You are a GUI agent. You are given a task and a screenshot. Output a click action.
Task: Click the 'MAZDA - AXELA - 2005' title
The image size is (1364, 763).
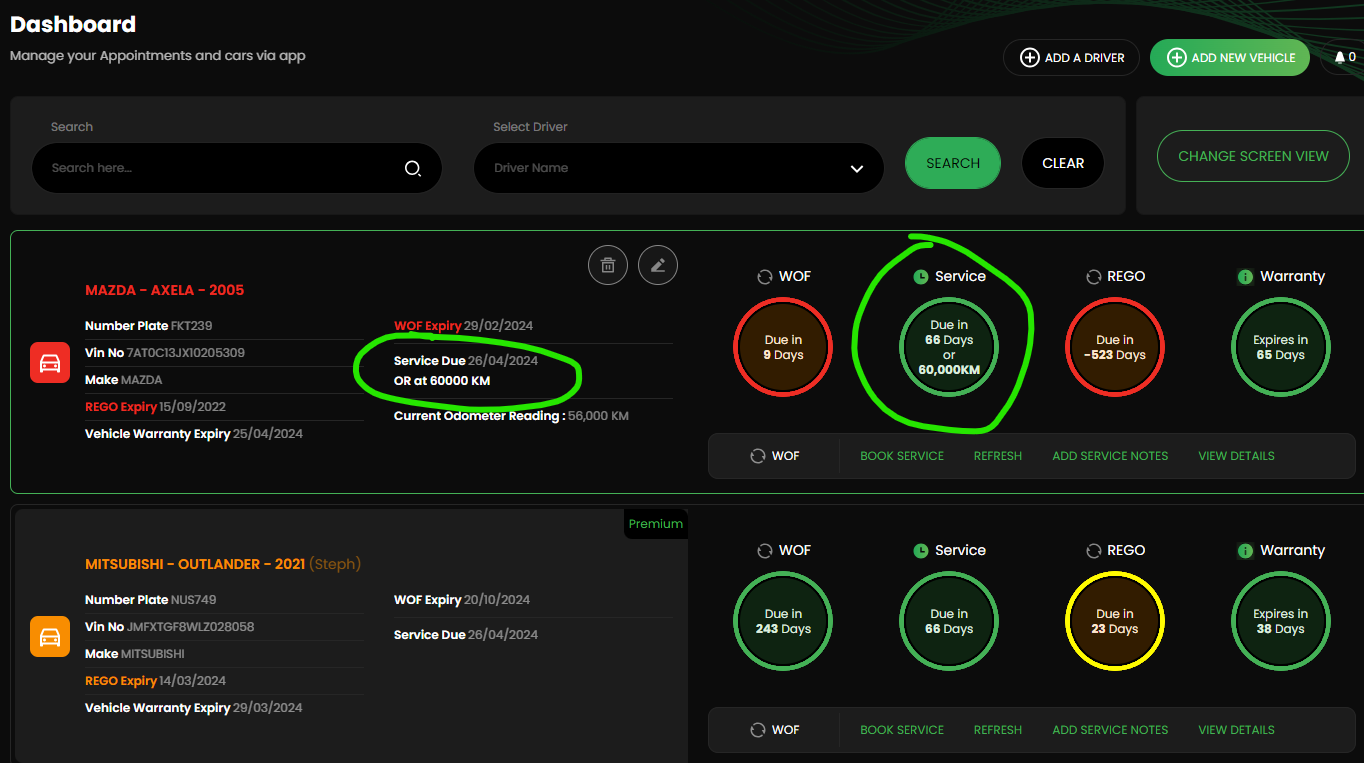point(165,290)
